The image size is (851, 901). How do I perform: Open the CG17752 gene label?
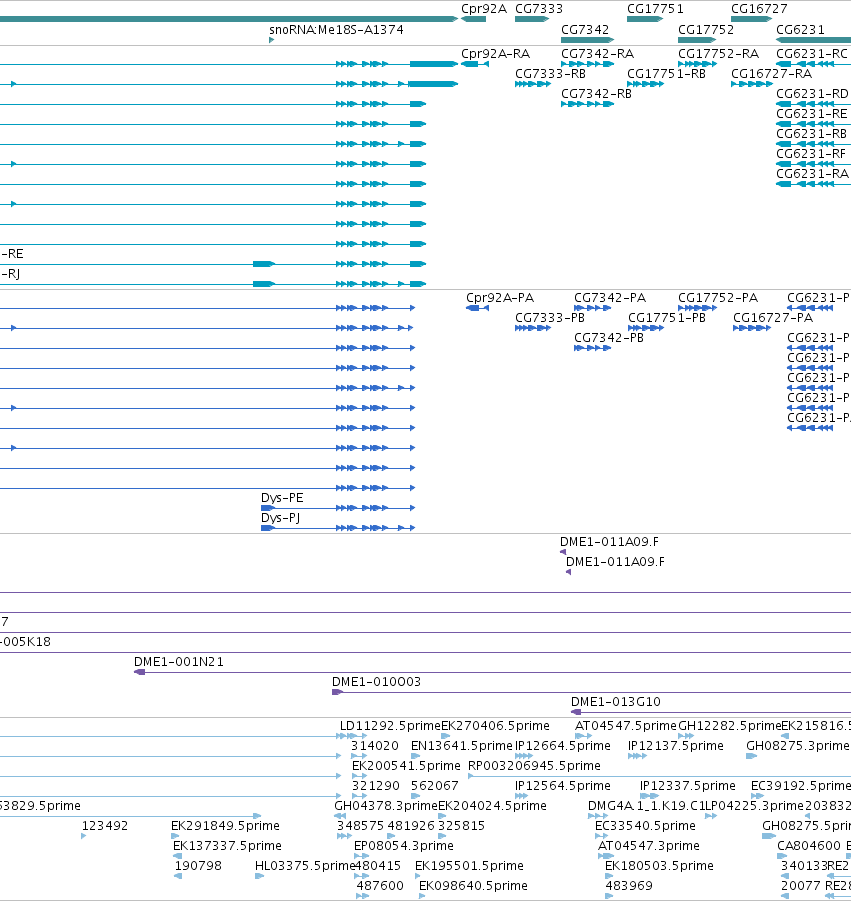pyautogui.click(x=706, y=29)
